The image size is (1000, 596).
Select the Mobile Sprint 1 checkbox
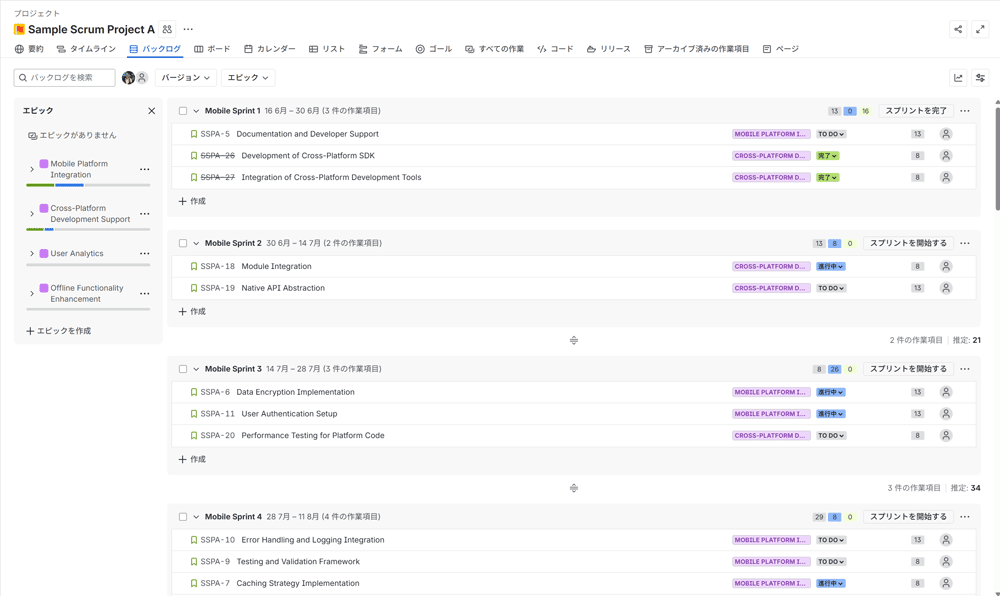[x=183, y=111]
